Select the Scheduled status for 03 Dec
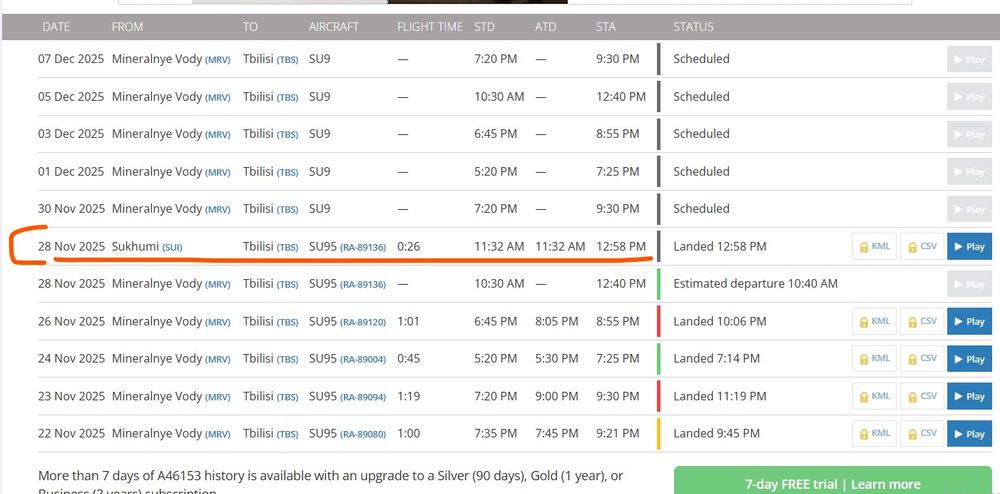 tap(702, 134)
